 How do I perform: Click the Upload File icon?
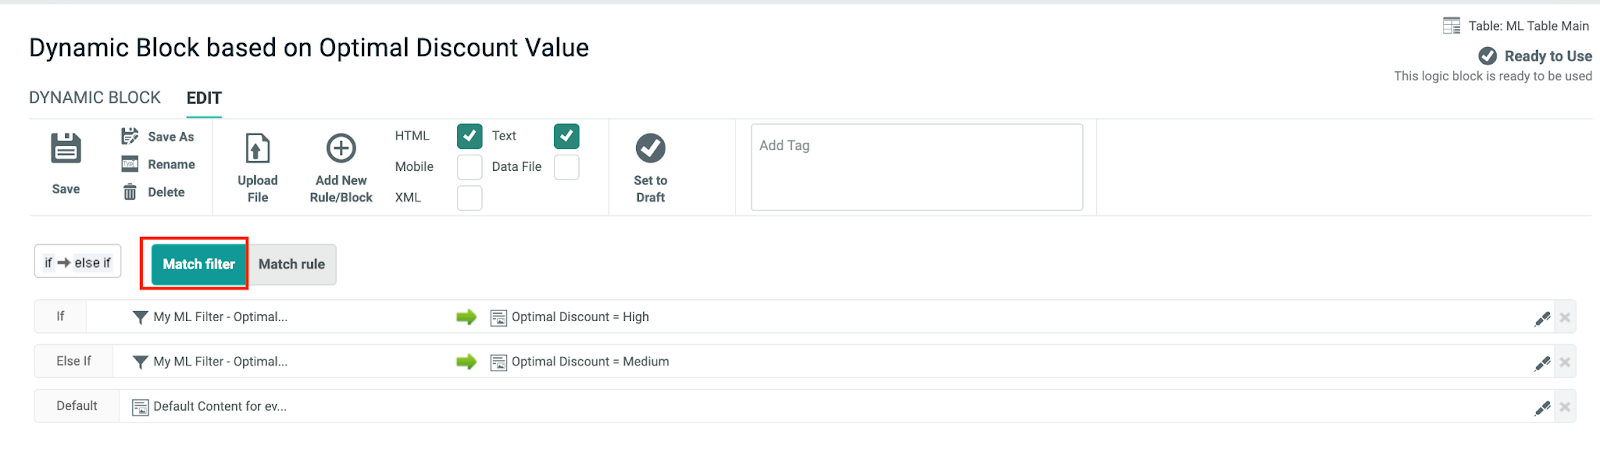coord(257,149)
